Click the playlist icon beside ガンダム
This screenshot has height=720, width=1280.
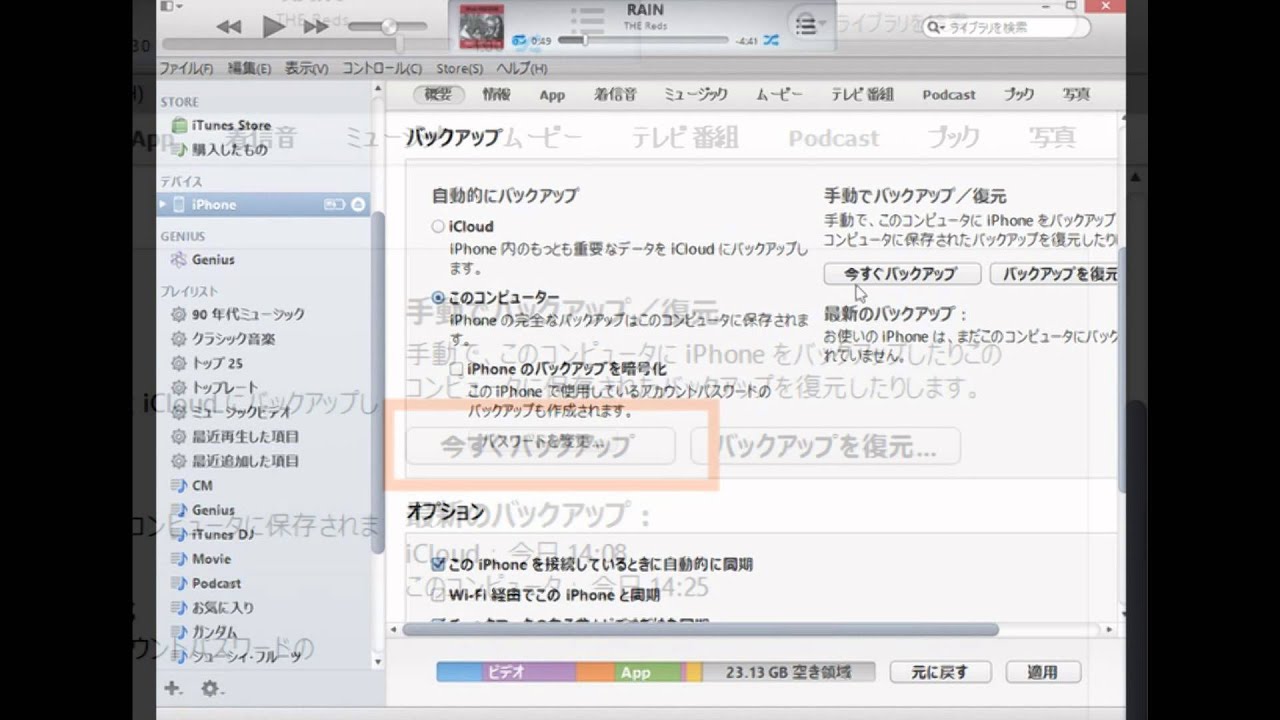(x=179, y=632)
